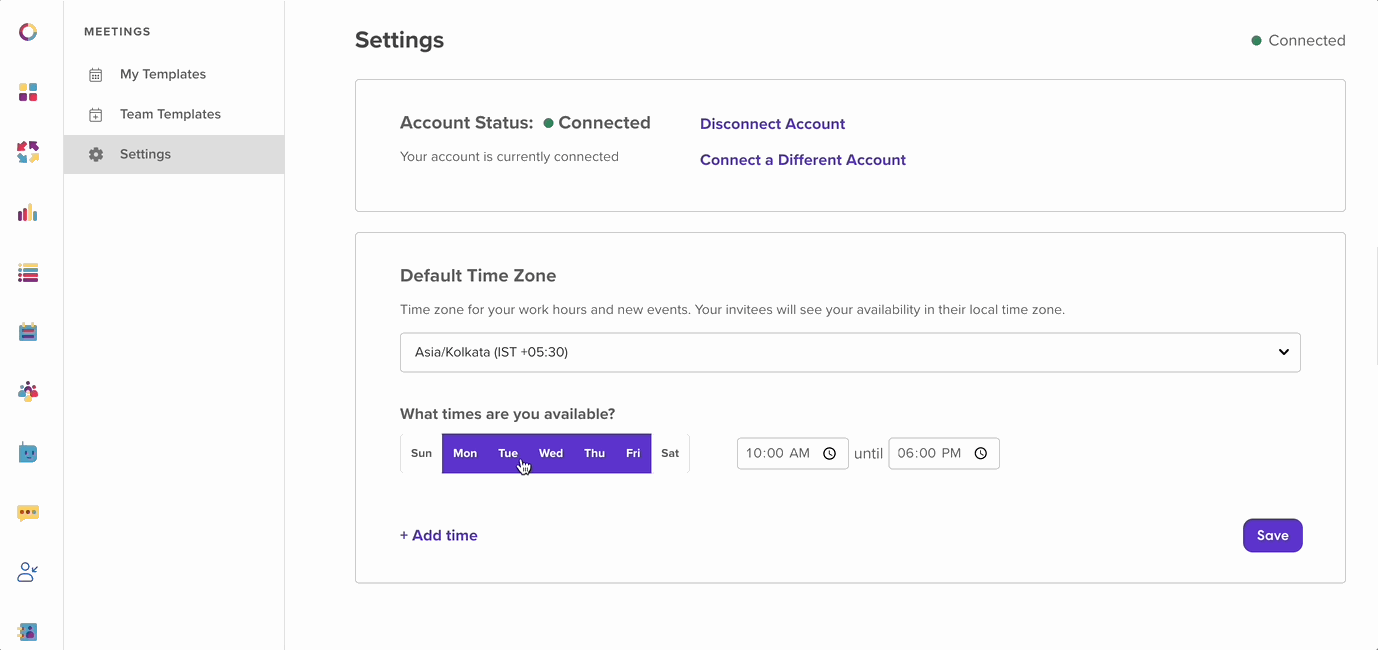Select Settings in Meetings menu
Screen dimensions: 1378x650
pyautogui.click(x=174, y=154)
